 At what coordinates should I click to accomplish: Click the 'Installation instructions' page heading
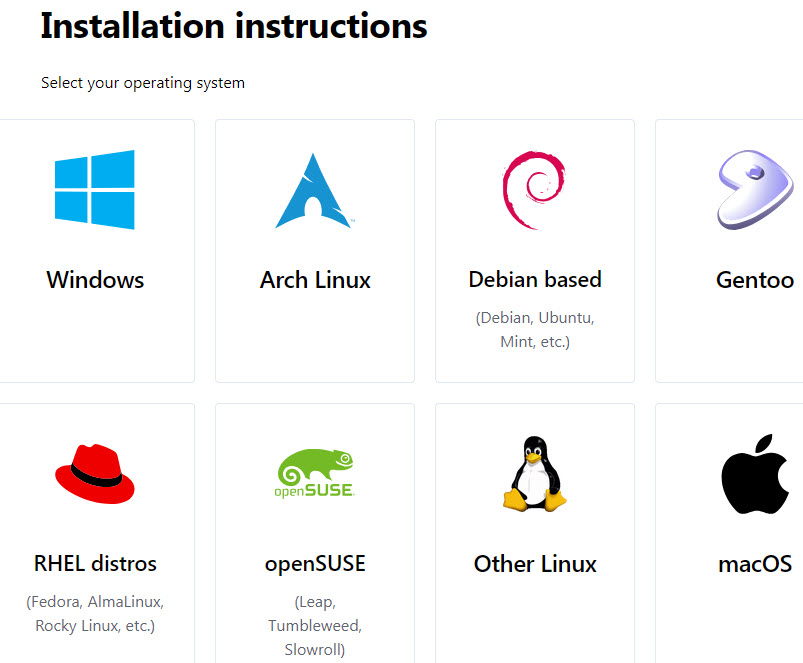point(234,26)
